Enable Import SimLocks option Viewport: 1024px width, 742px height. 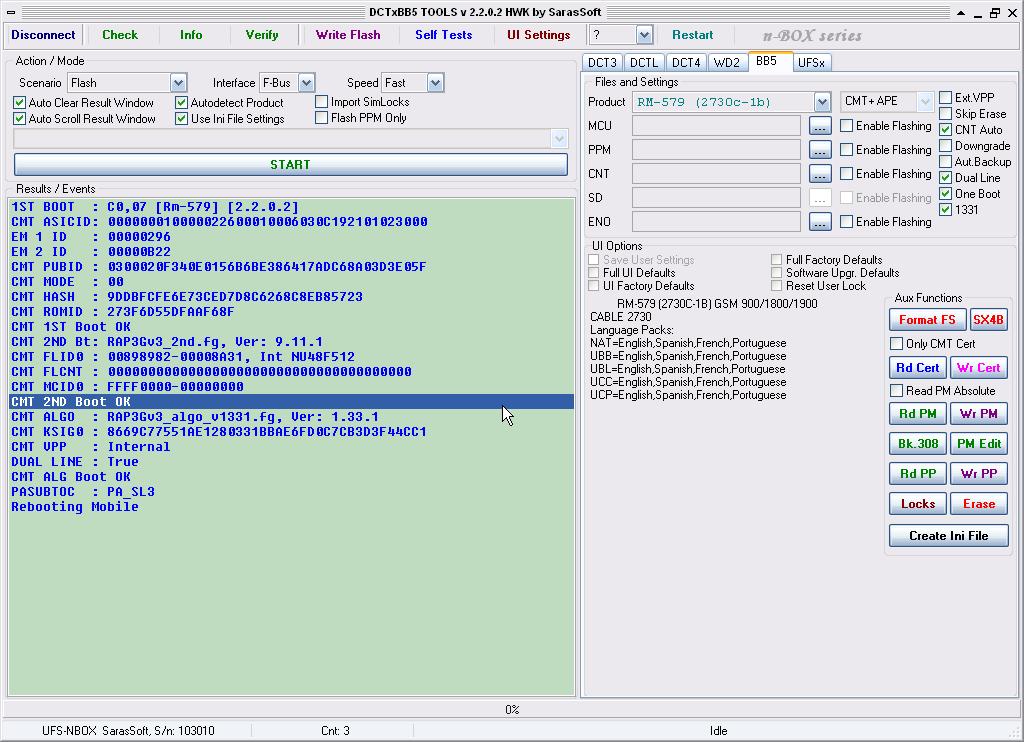tap(321, 102)
